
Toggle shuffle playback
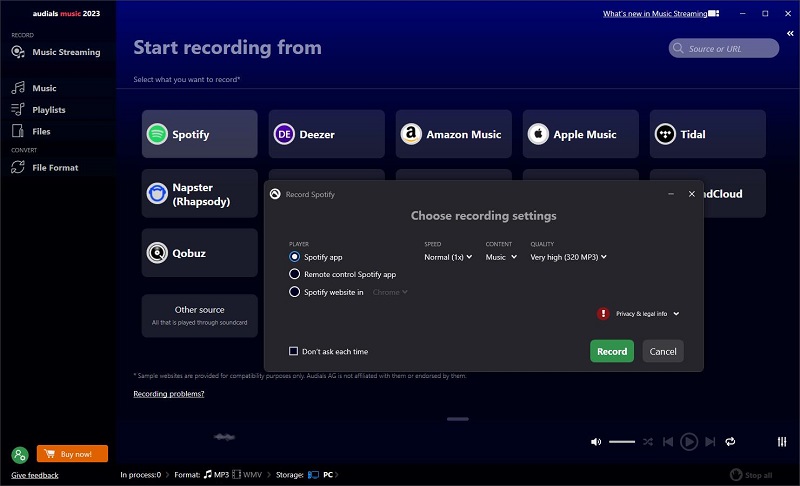coord(648,442)
